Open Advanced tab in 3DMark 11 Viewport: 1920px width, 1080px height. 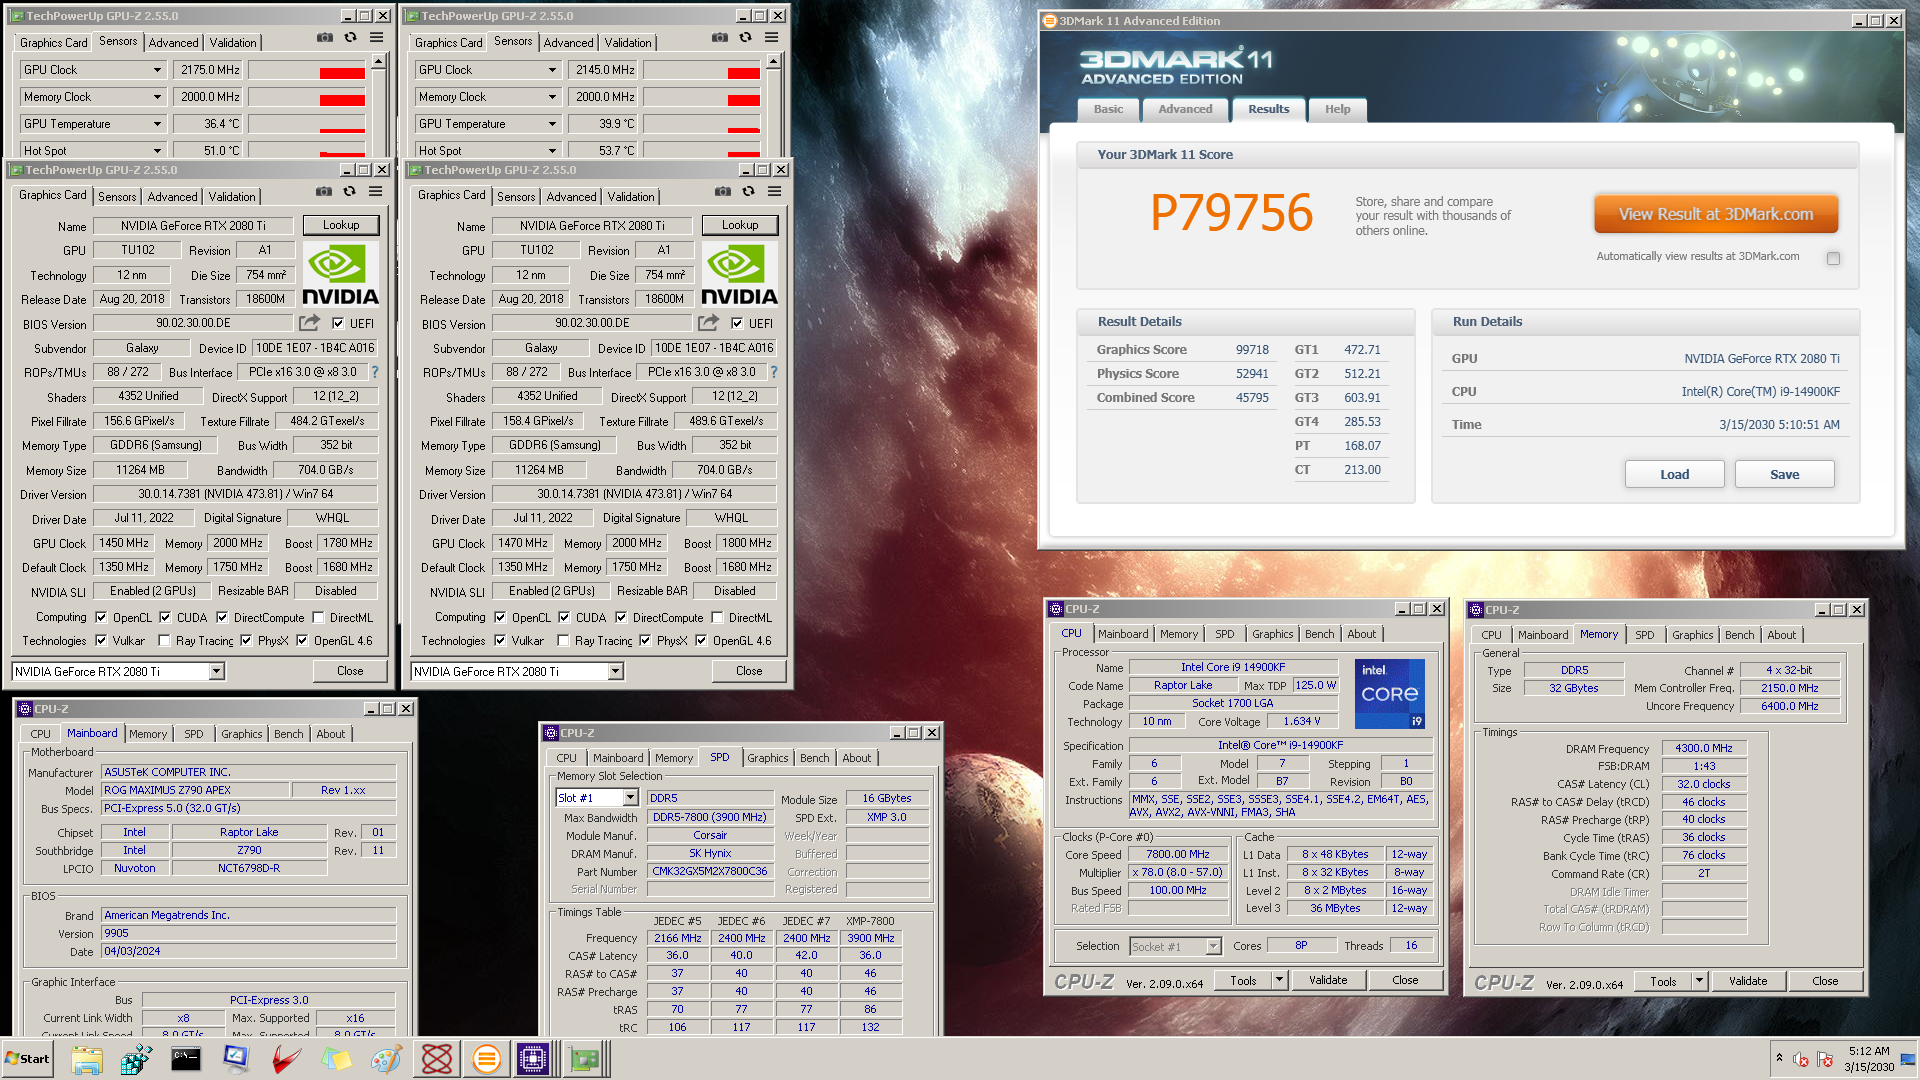[x=1185, y=109]
